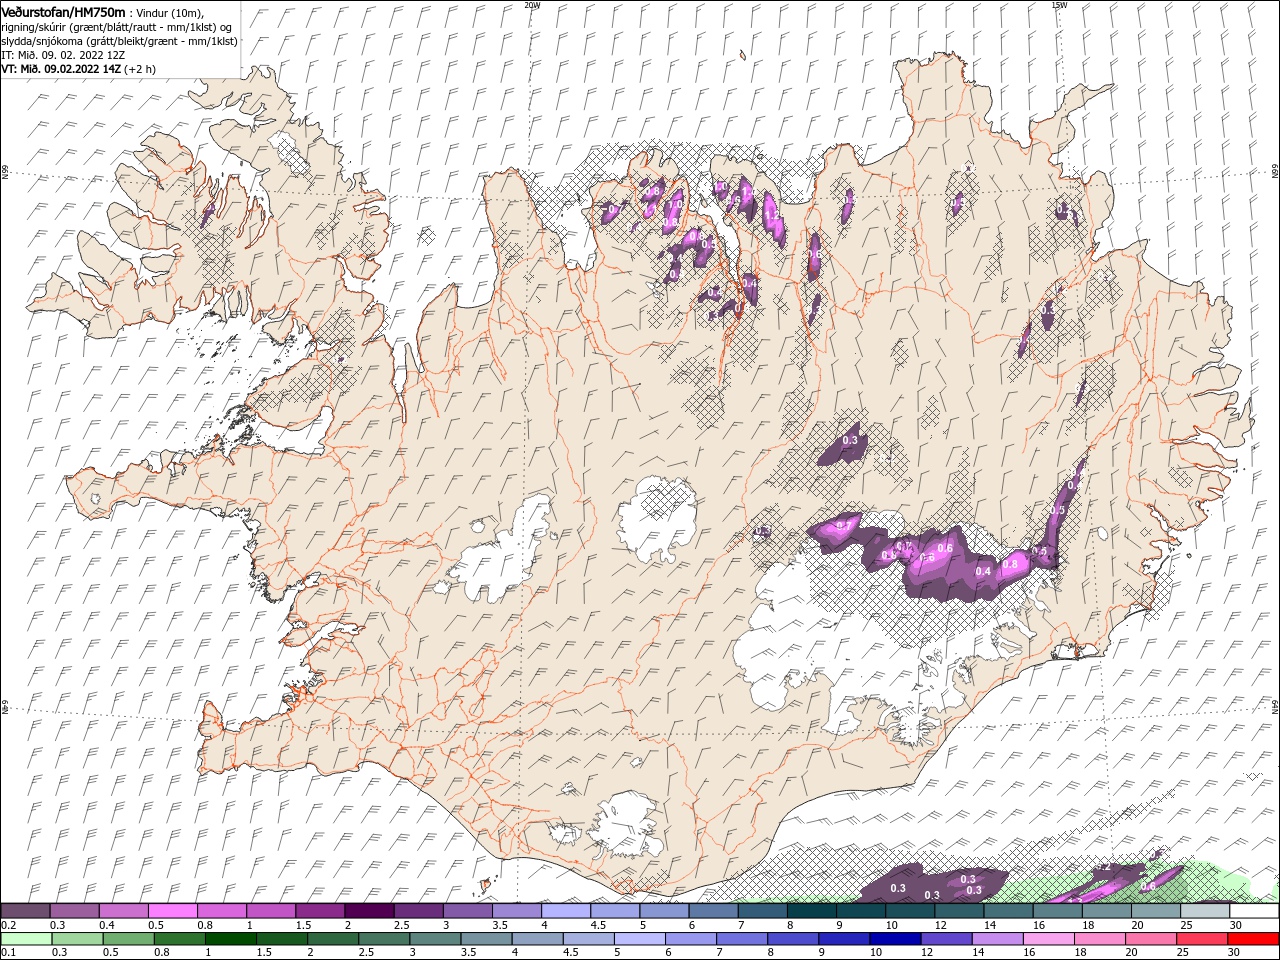Screen dimensions: 1280x960
Task: Pick the 16 swatch in the upper legend row
Action: [x=1058, y=911]
